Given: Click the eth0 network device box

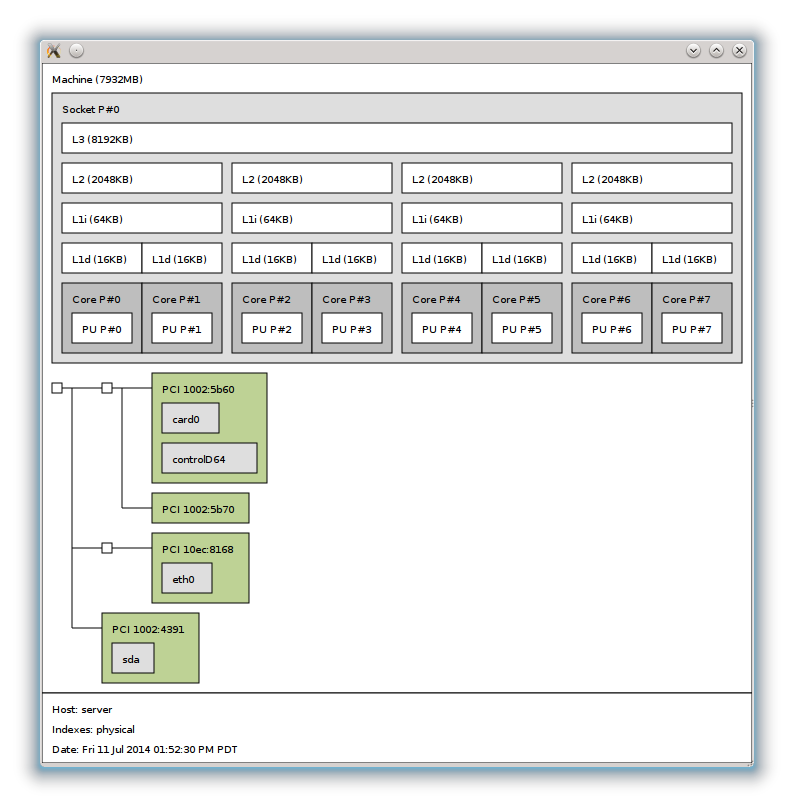Looking at the screenshot, I should [187, 578].
